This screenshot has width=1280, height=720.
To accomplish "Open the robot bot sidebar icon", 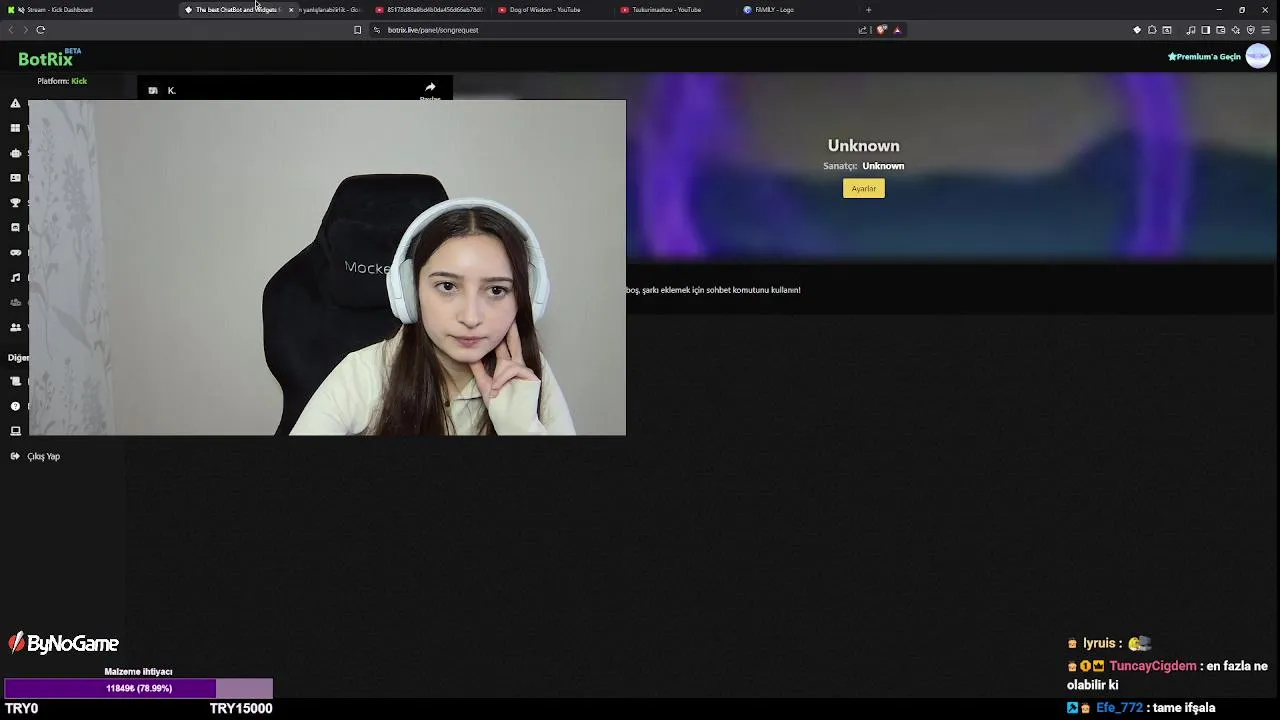I will point(15,153).
